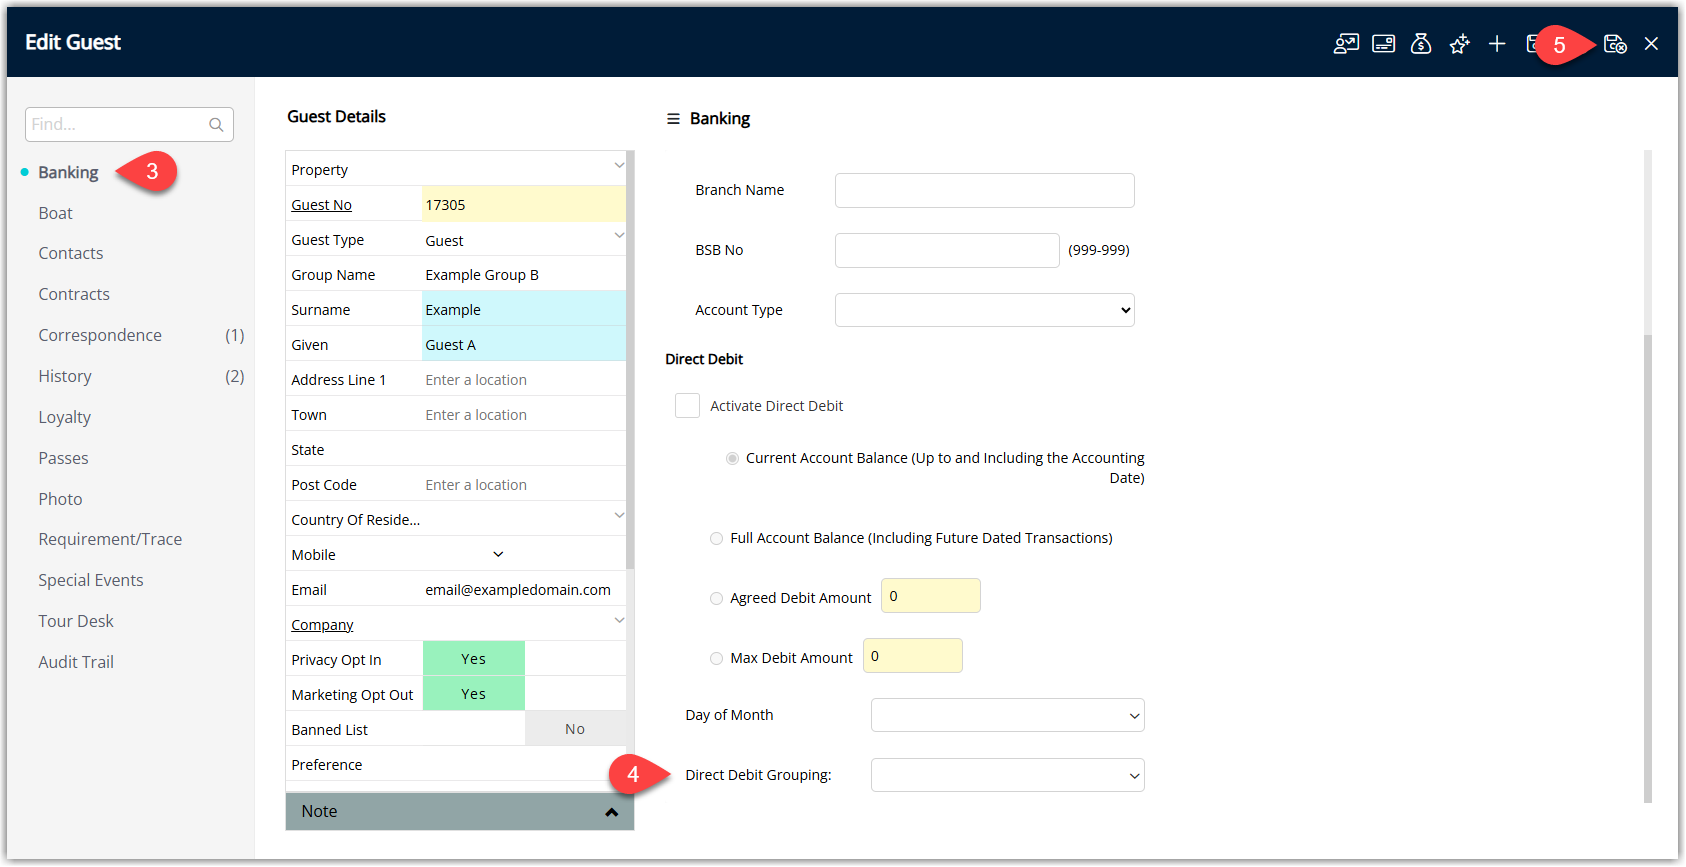
Task: Click the Given field containing Guest A
Action: point(524,344)
